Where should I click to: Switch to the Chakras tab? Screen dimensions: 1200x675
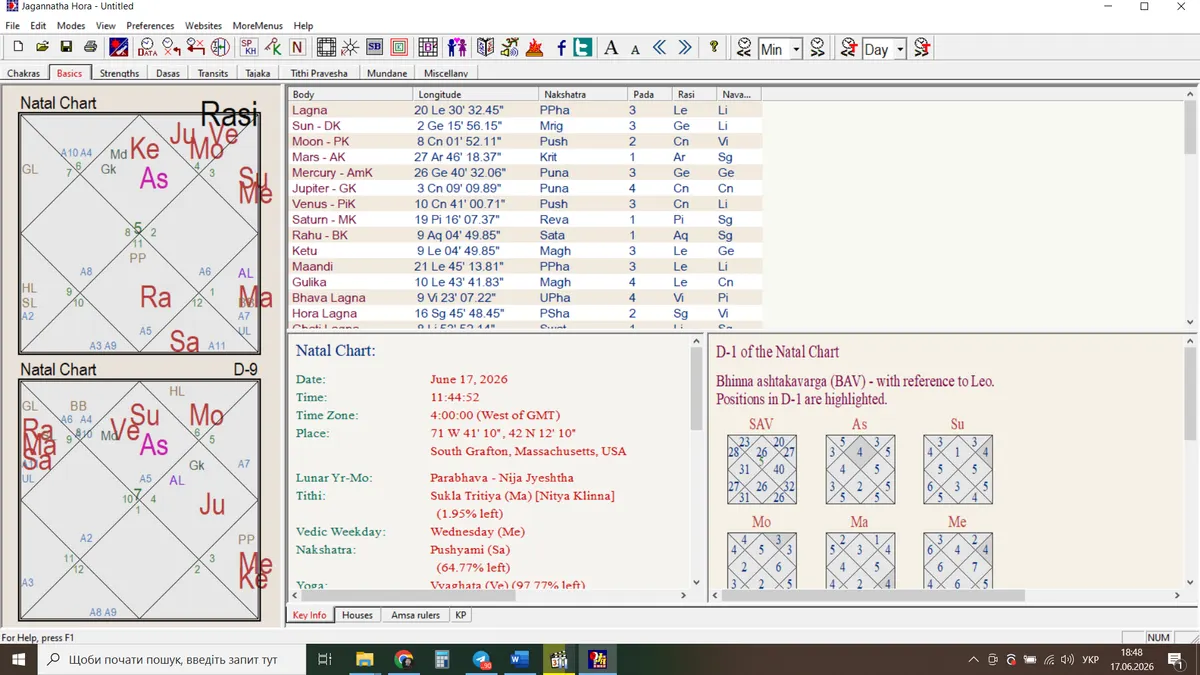tap(24, 73)
